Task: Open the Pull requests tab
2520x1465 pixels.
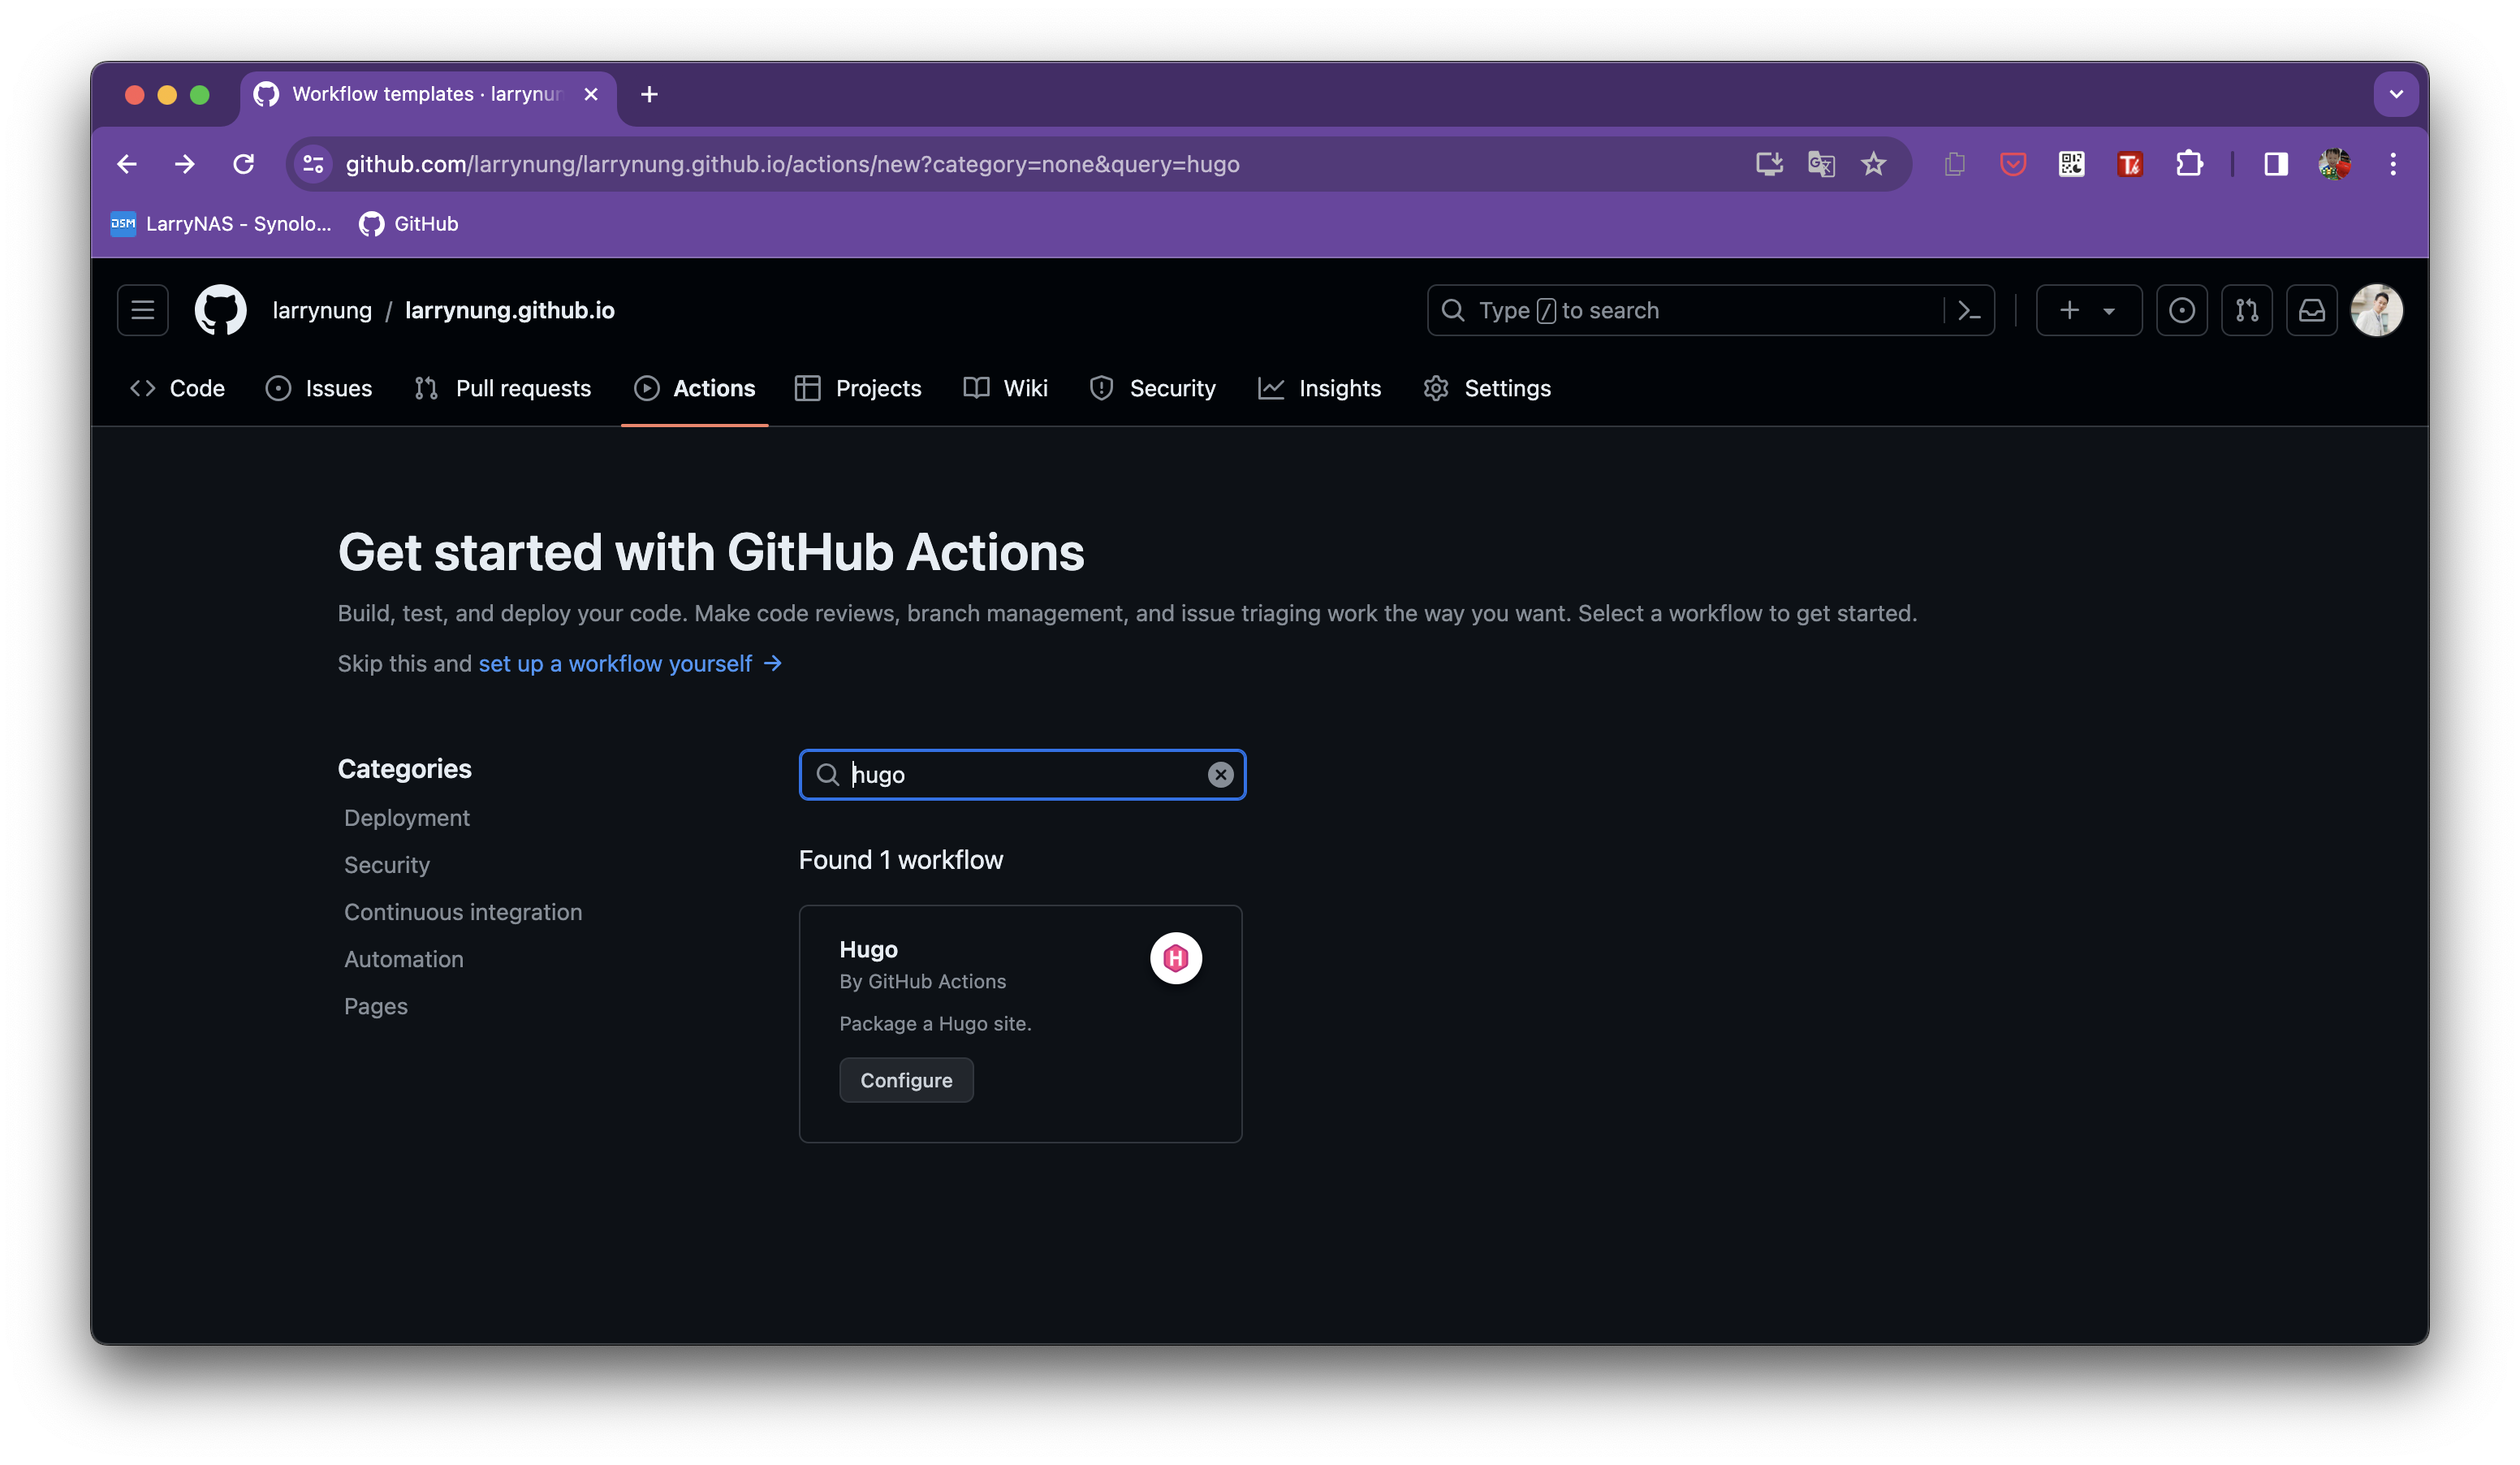Action: pos(502,388)
